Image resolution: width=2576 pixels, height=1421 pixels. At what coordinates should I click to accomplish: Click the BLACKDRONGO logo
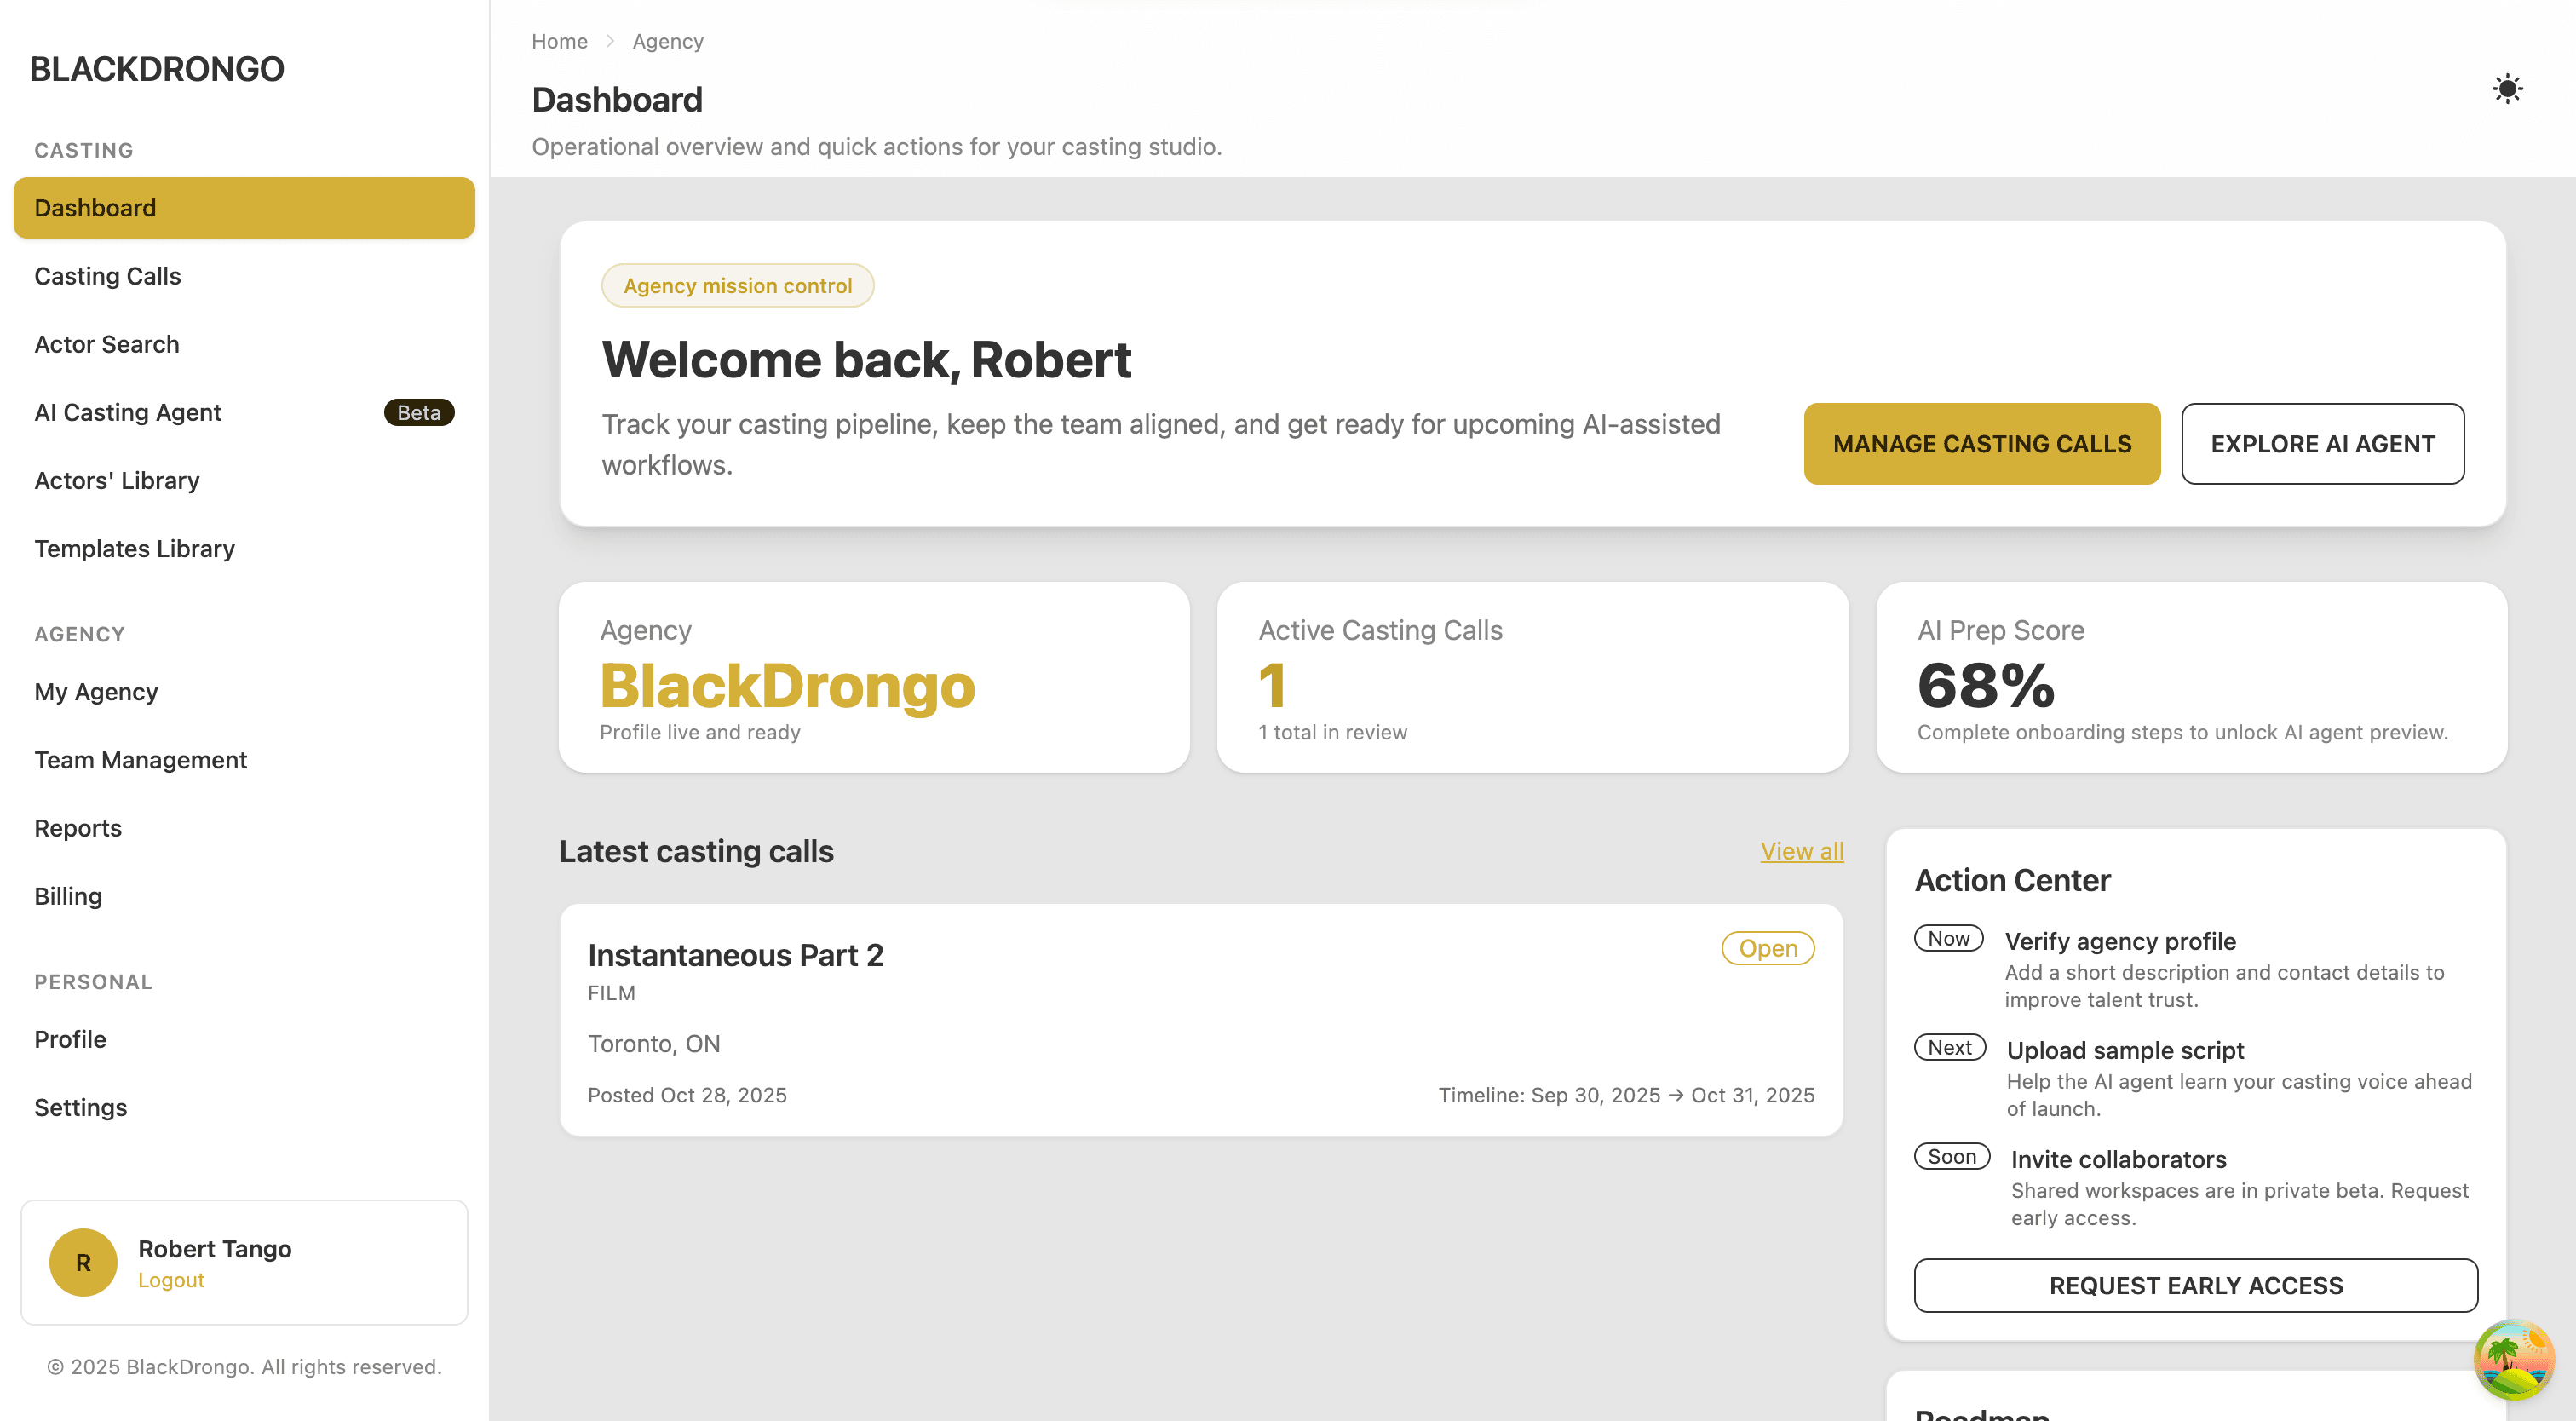point(156,68)
